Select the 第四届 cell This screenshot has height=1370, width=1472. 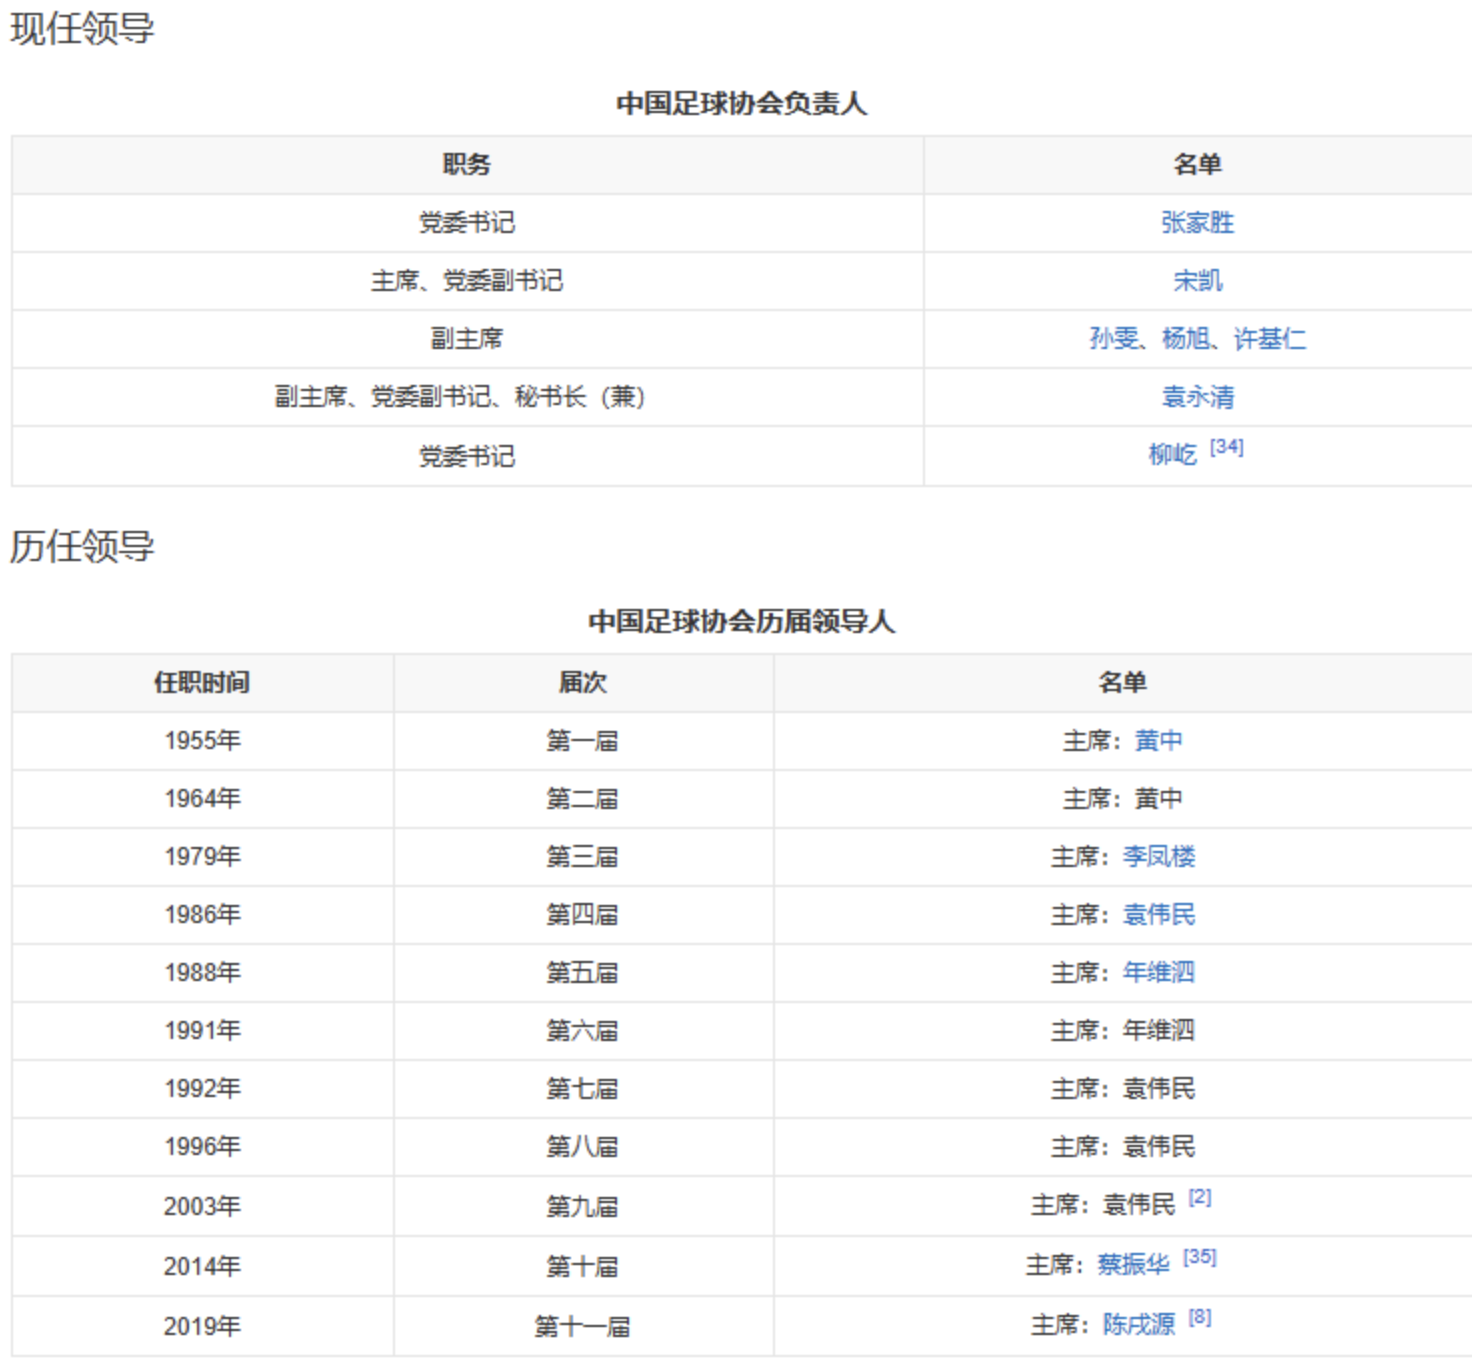tap(583, 915)
